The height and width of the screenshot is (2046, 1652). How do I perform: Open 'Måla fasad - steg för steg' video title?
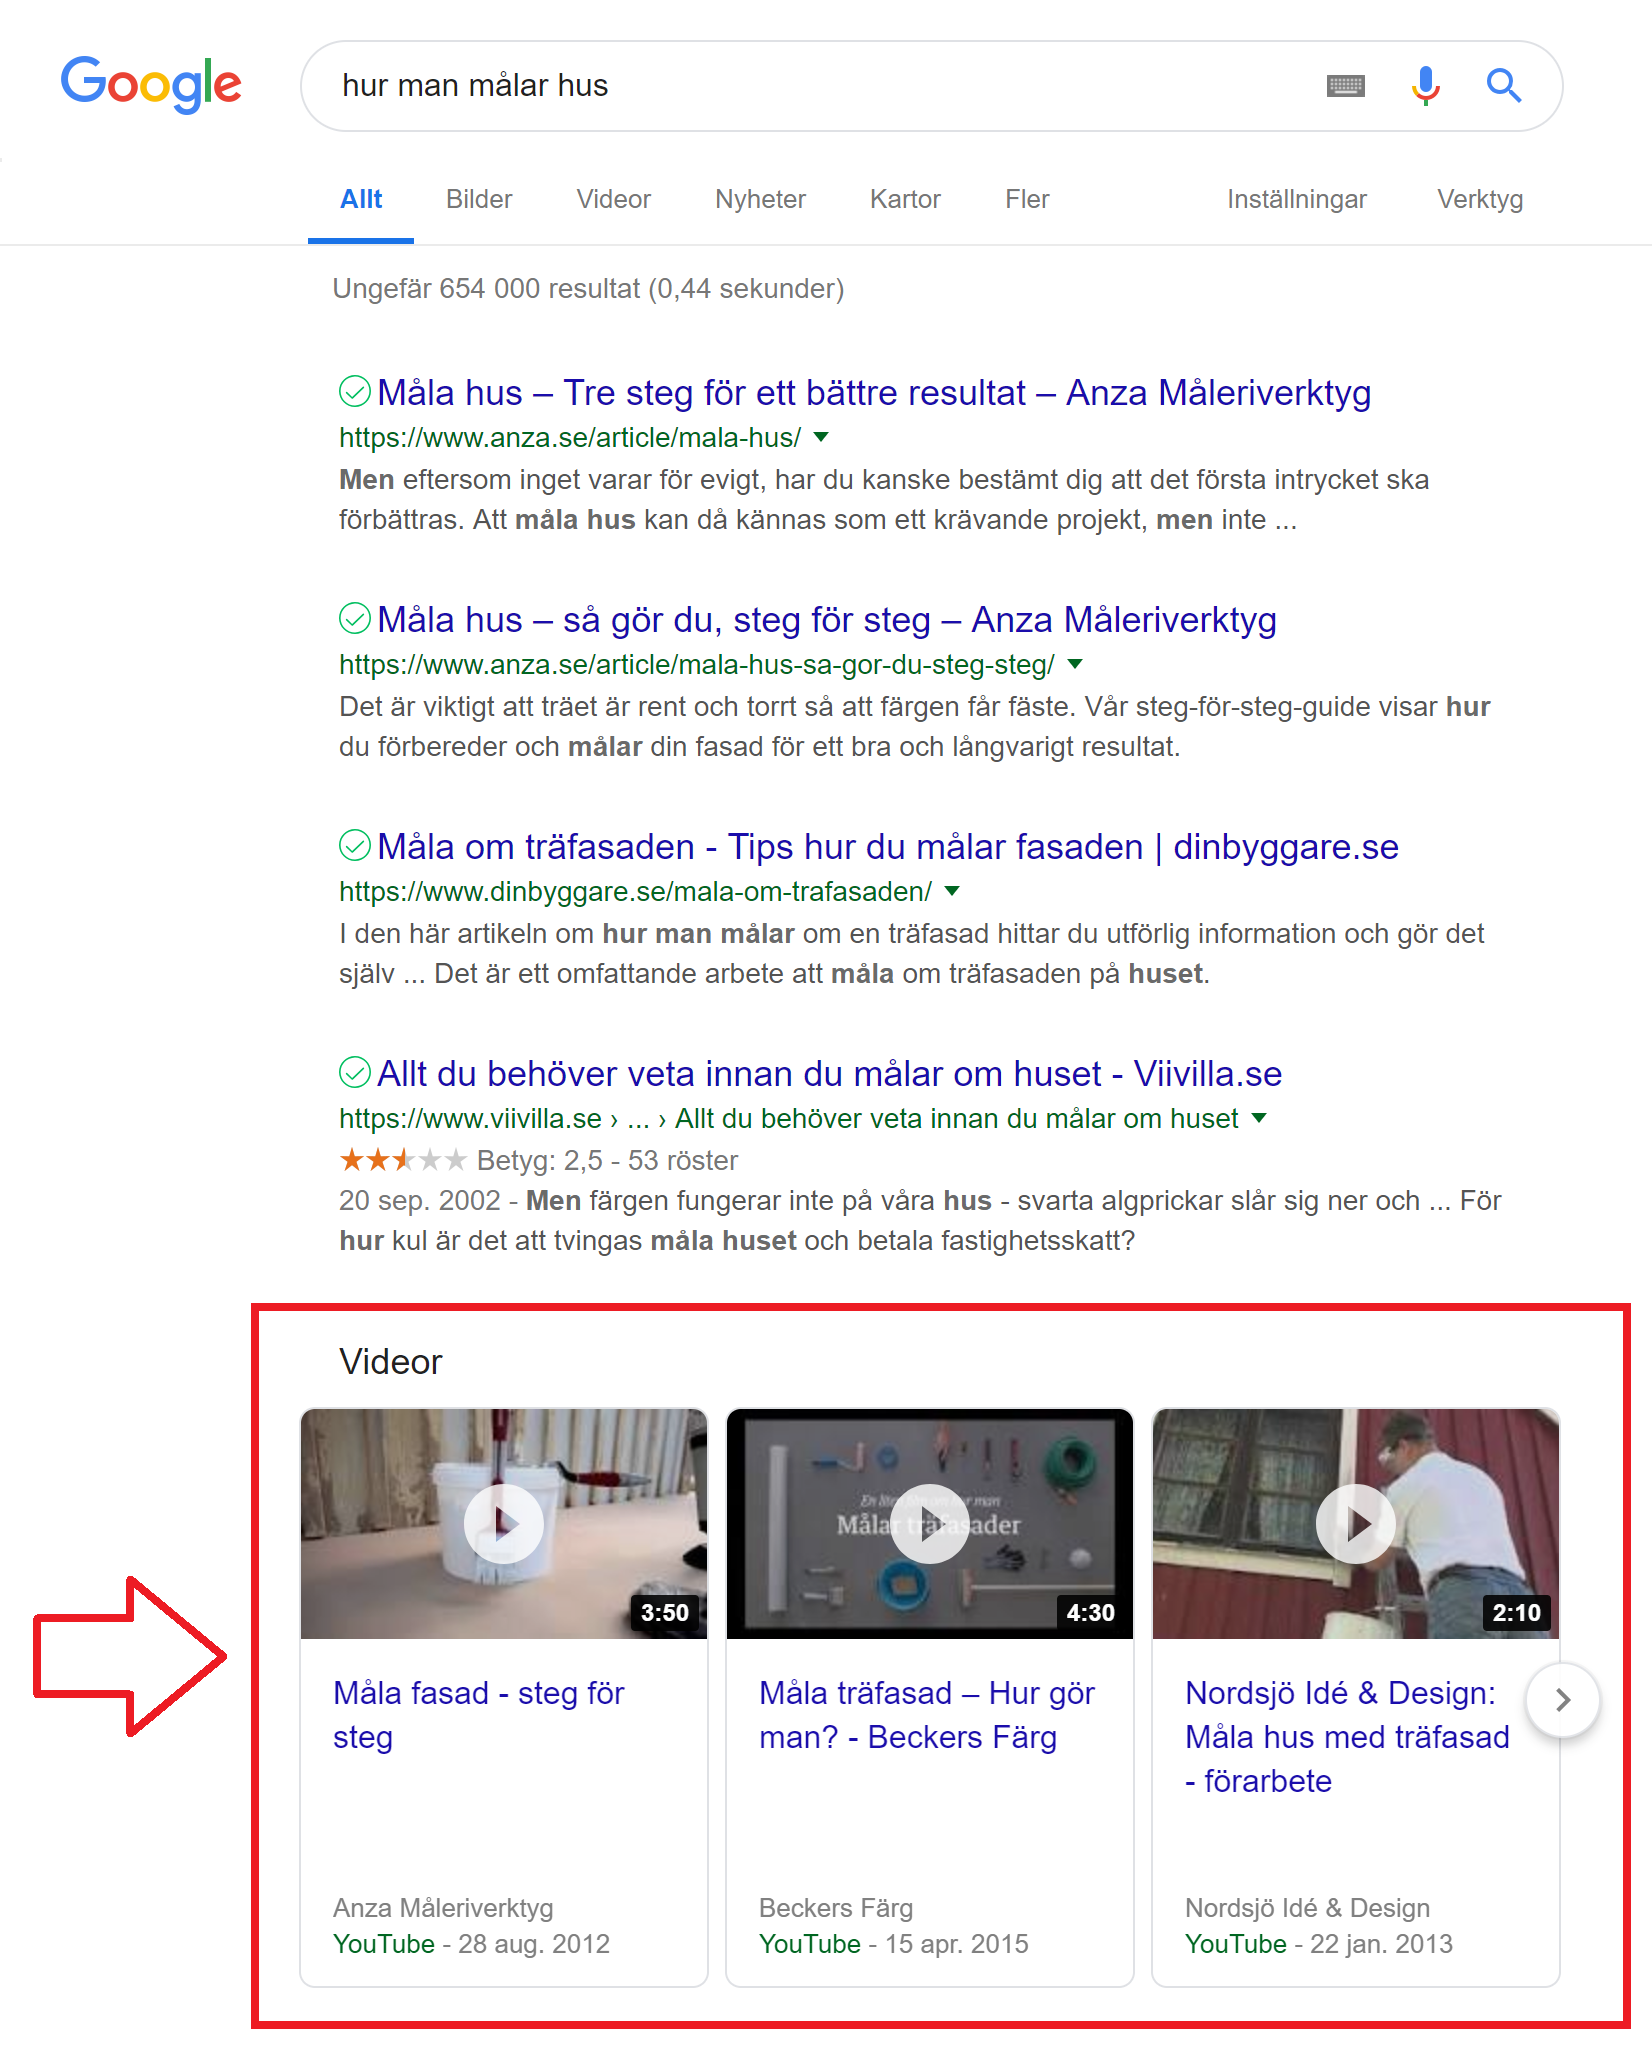tap(478, 1714)
